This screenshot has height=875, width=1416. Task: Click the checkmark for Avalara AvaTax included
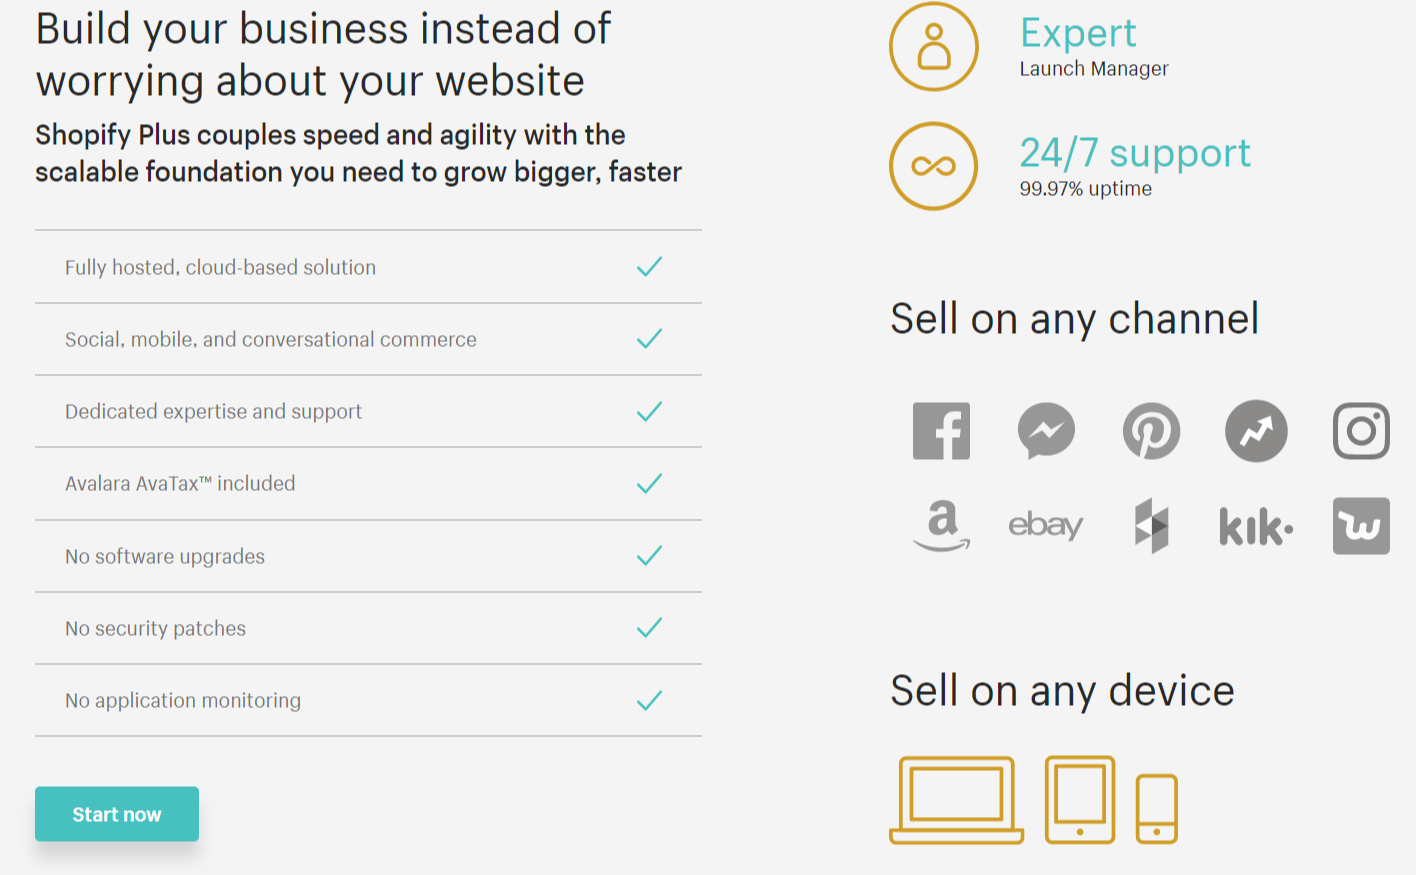[x=650, y=484]
